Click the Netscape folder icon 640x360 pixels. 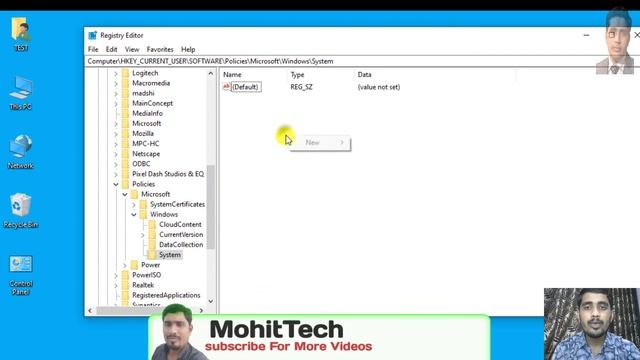pyautogui.click(x=125, y=154)
